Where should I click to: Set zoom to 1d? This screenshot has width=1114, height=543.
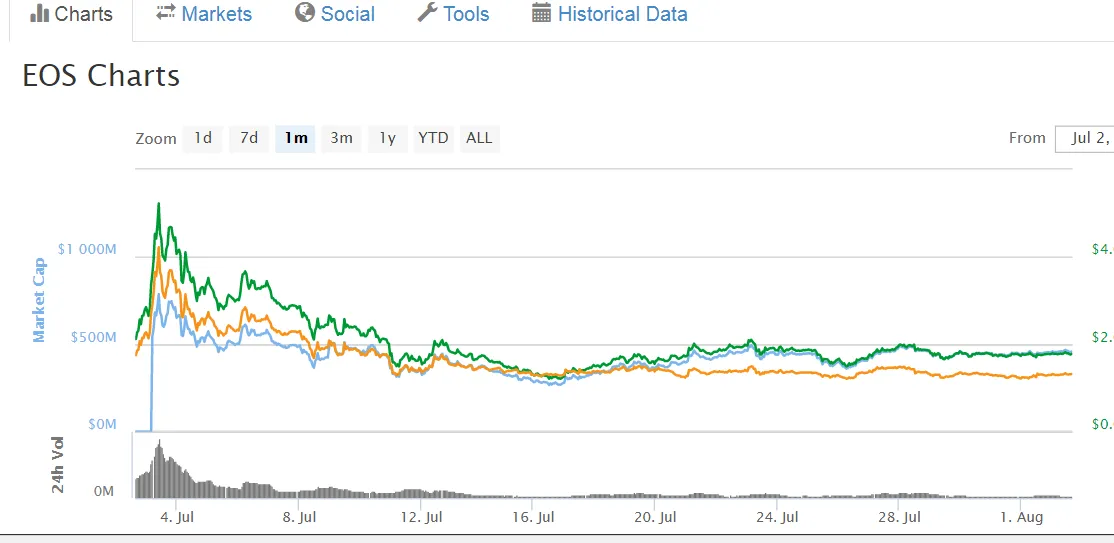click(203, 139)
